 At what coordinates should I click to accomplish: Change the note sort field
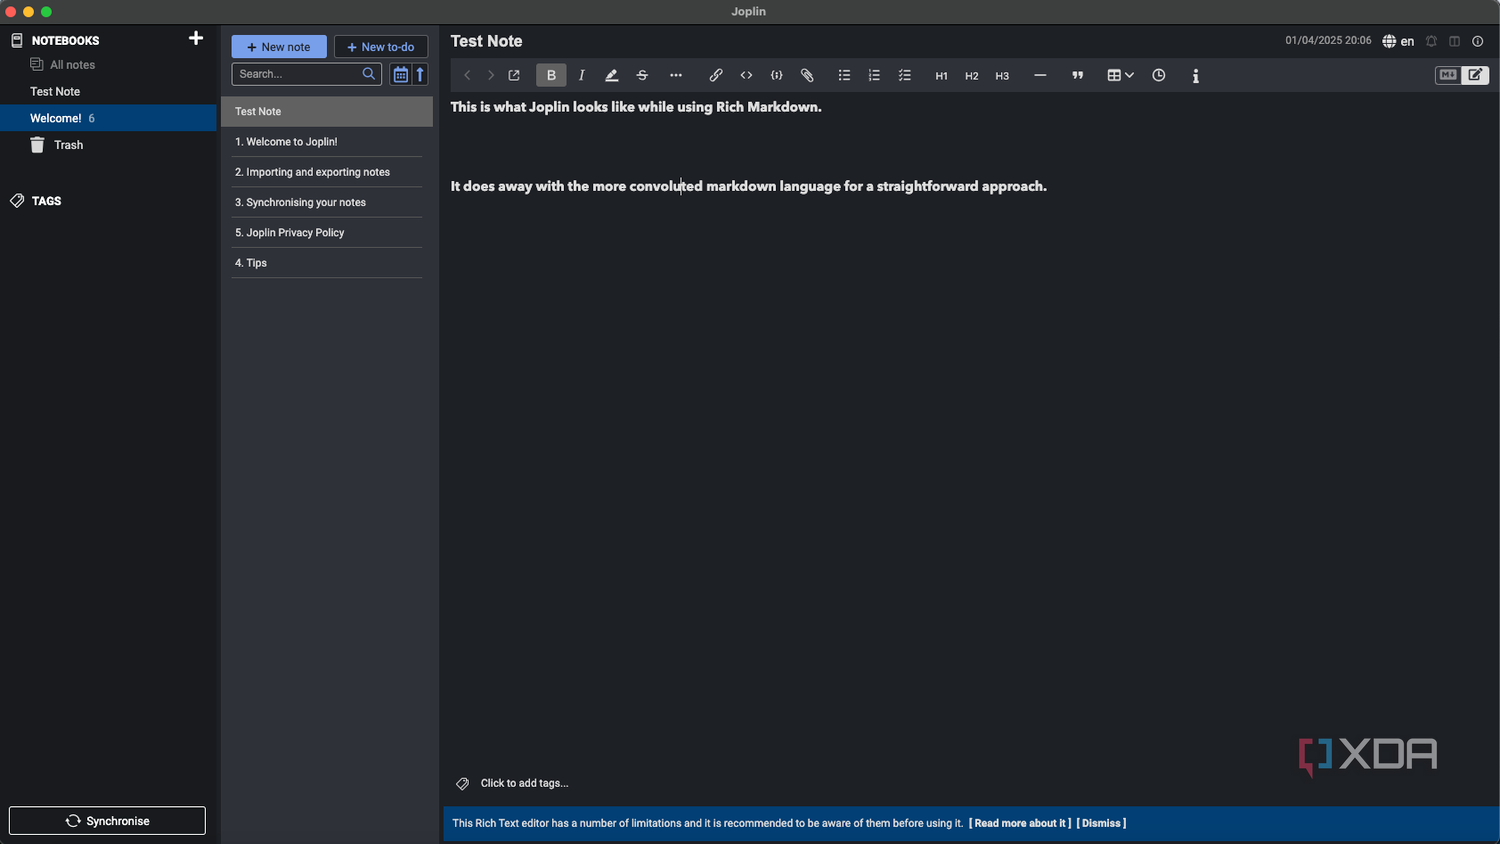click(x=400, y=74)
